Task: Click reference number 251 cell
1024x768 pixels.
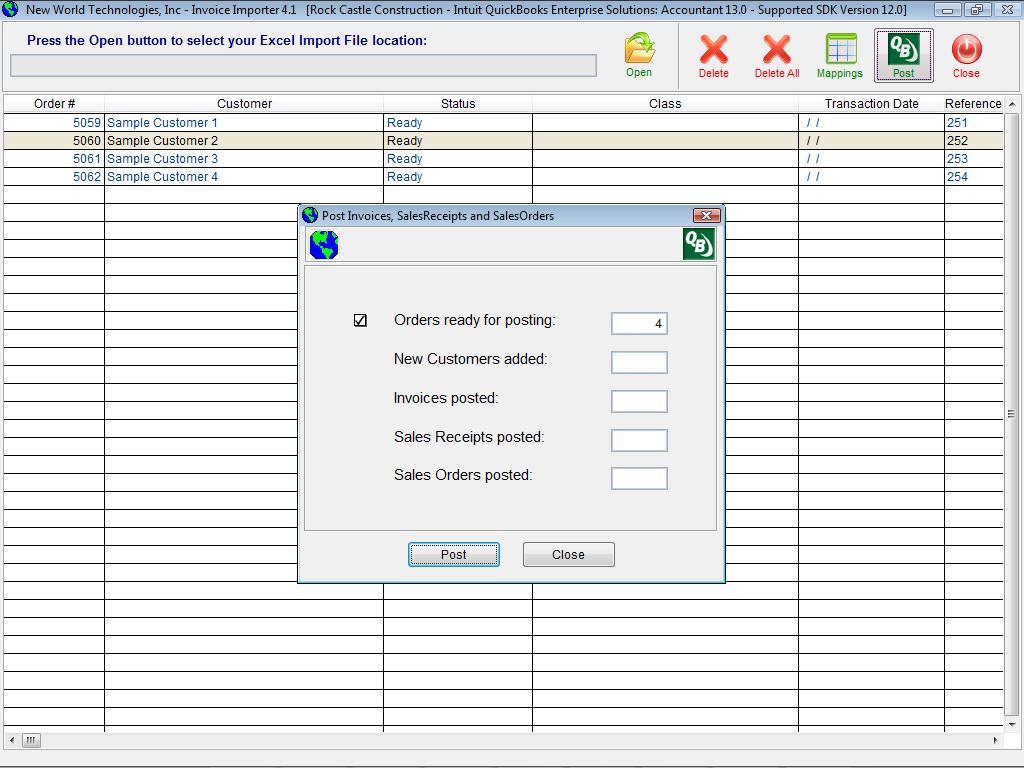Action: pos(974,123)
